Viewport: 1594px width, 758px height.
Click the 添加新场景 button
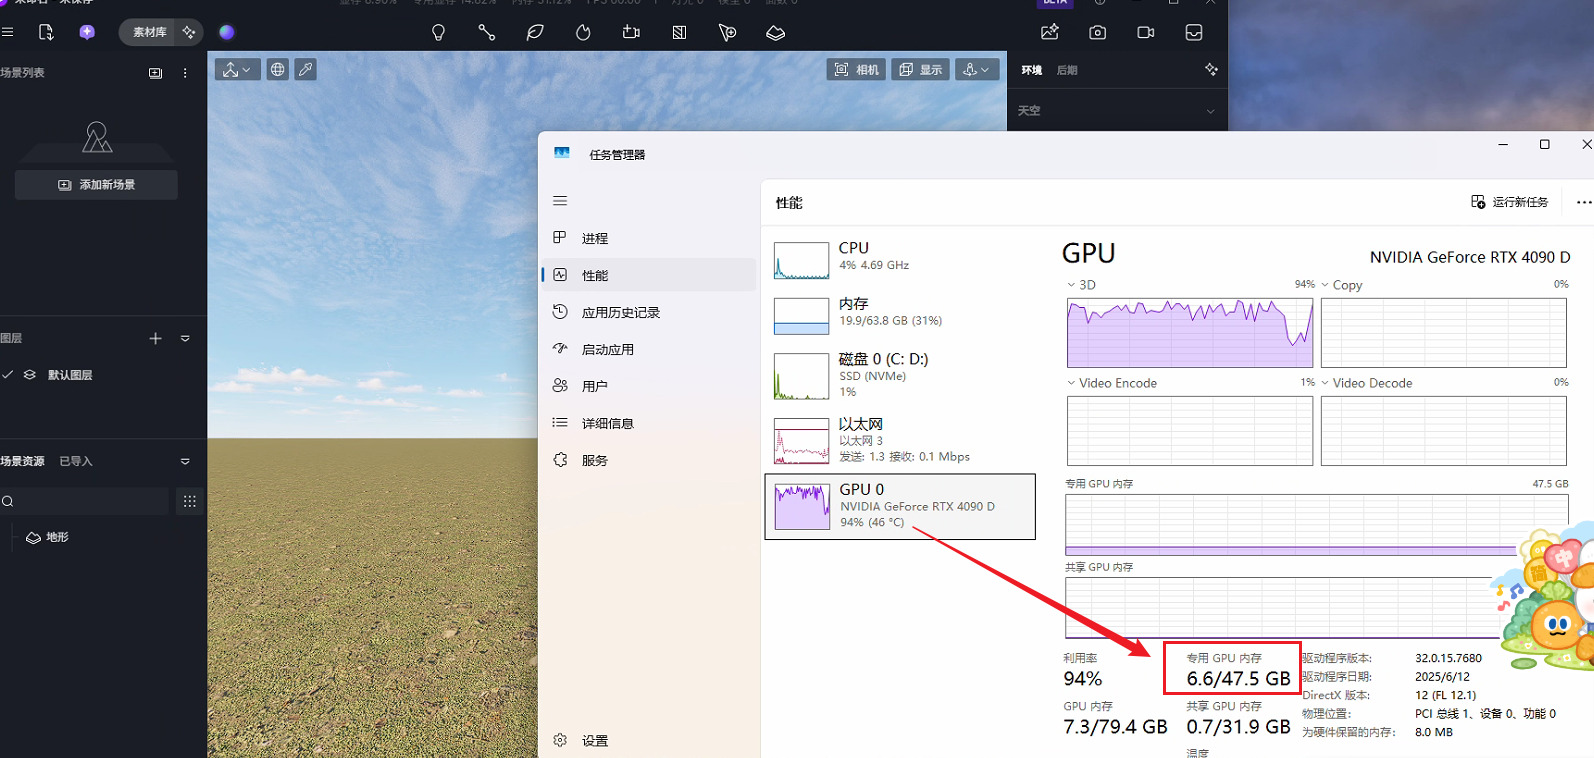click(96, 185)
